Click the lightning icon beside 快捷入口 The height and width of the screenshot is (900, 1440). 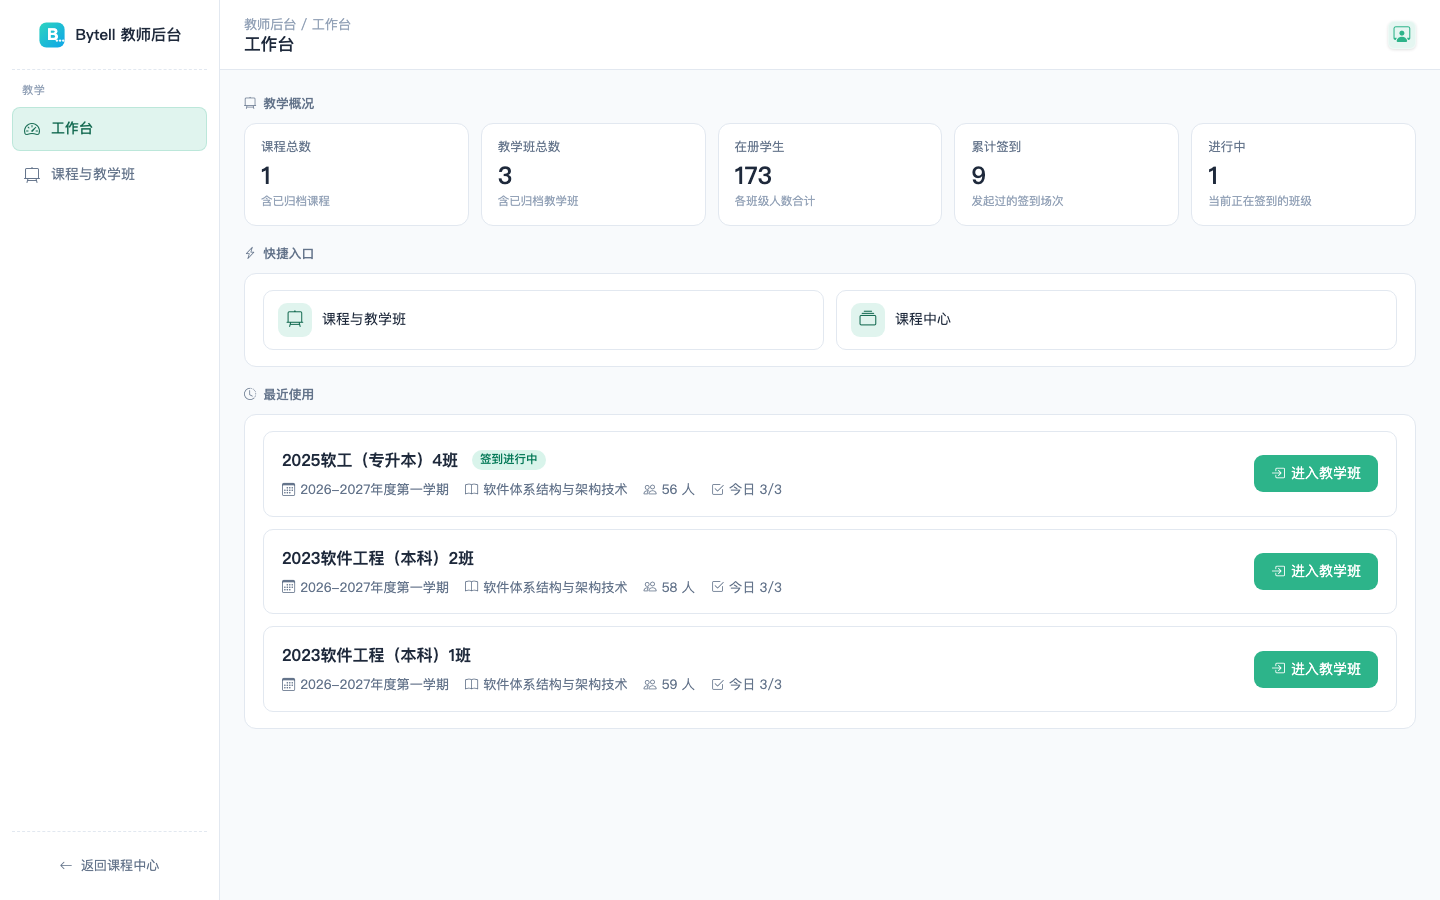[x=250, y=254]
